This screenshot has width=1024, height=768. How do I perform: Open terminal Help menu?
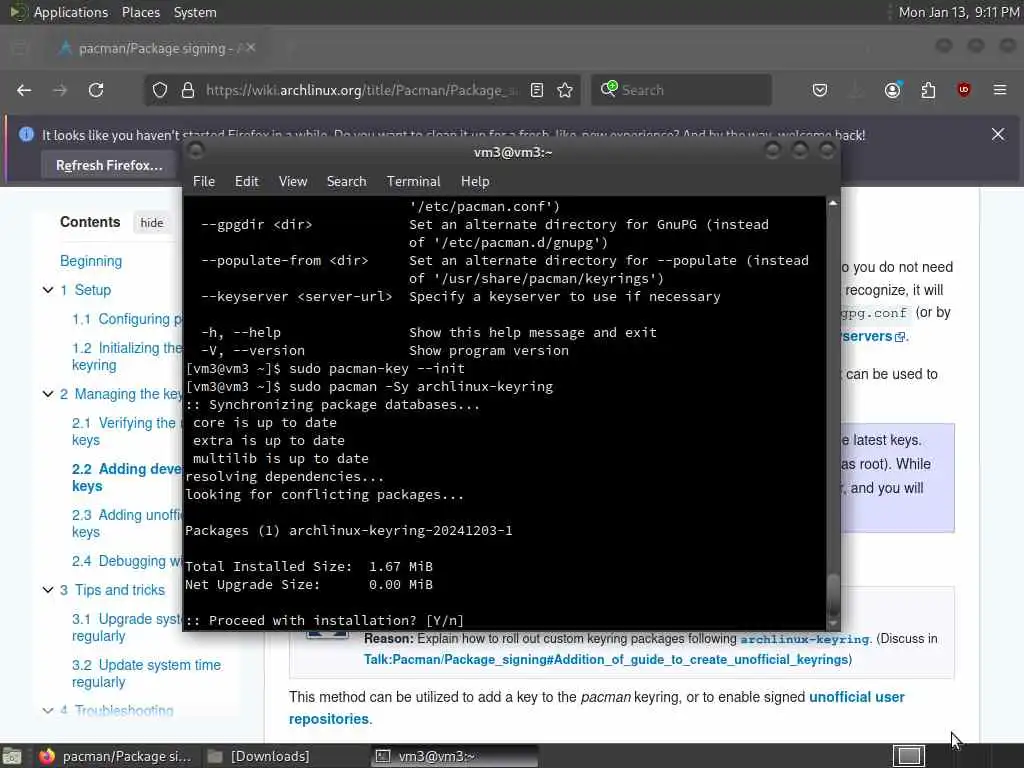(x=475, y=182)
